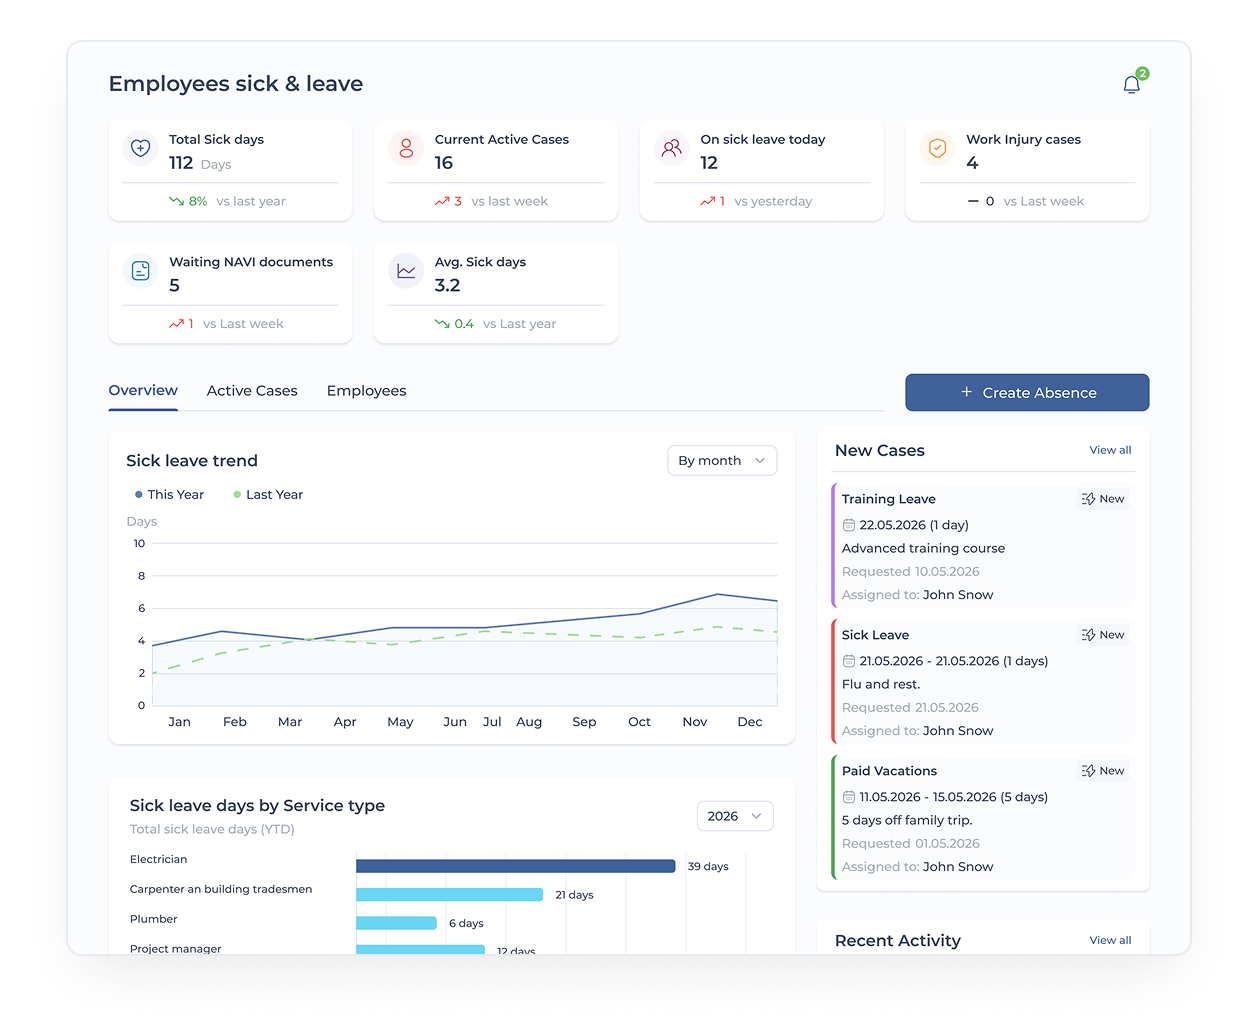Click the New badge on Paid Vacations

1103,771
